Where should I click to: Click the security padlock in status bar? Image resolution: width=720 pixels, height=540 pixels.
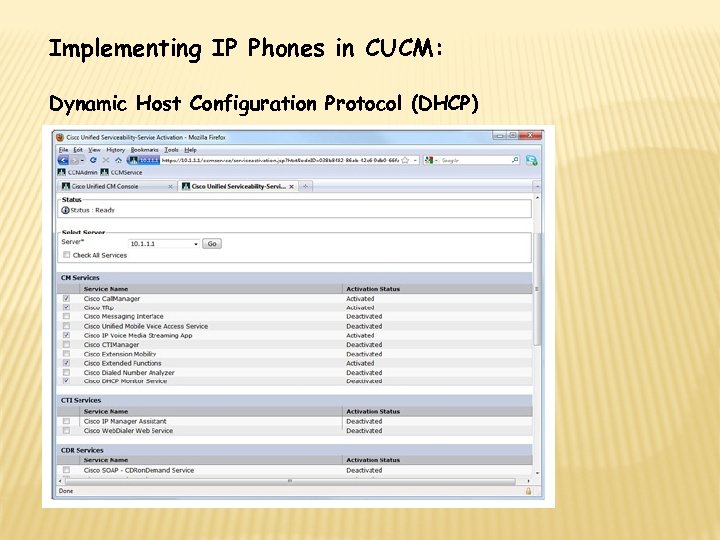528,491
